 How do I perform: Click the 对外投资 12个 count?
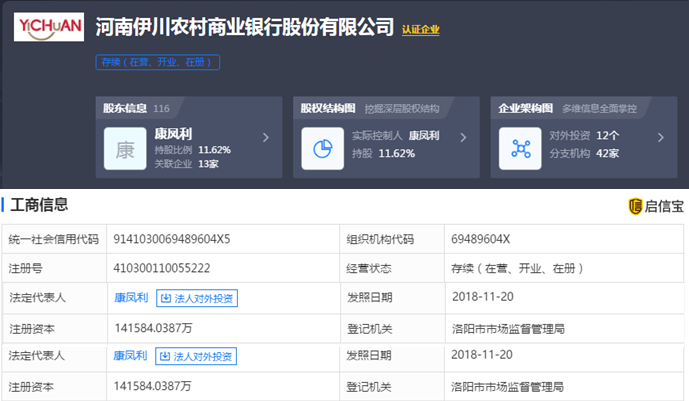[607, 135]
